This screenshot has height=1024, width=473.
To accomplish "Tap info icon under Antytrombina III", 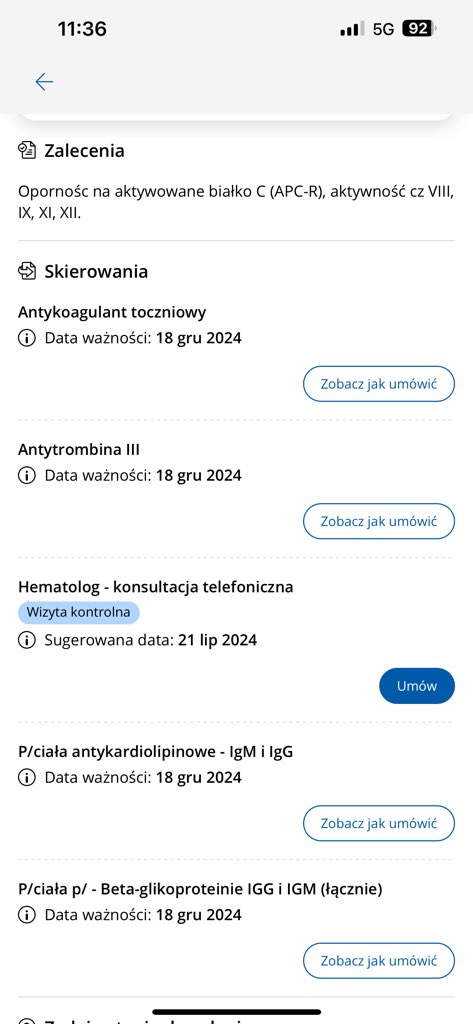I will tap(26, 475).
